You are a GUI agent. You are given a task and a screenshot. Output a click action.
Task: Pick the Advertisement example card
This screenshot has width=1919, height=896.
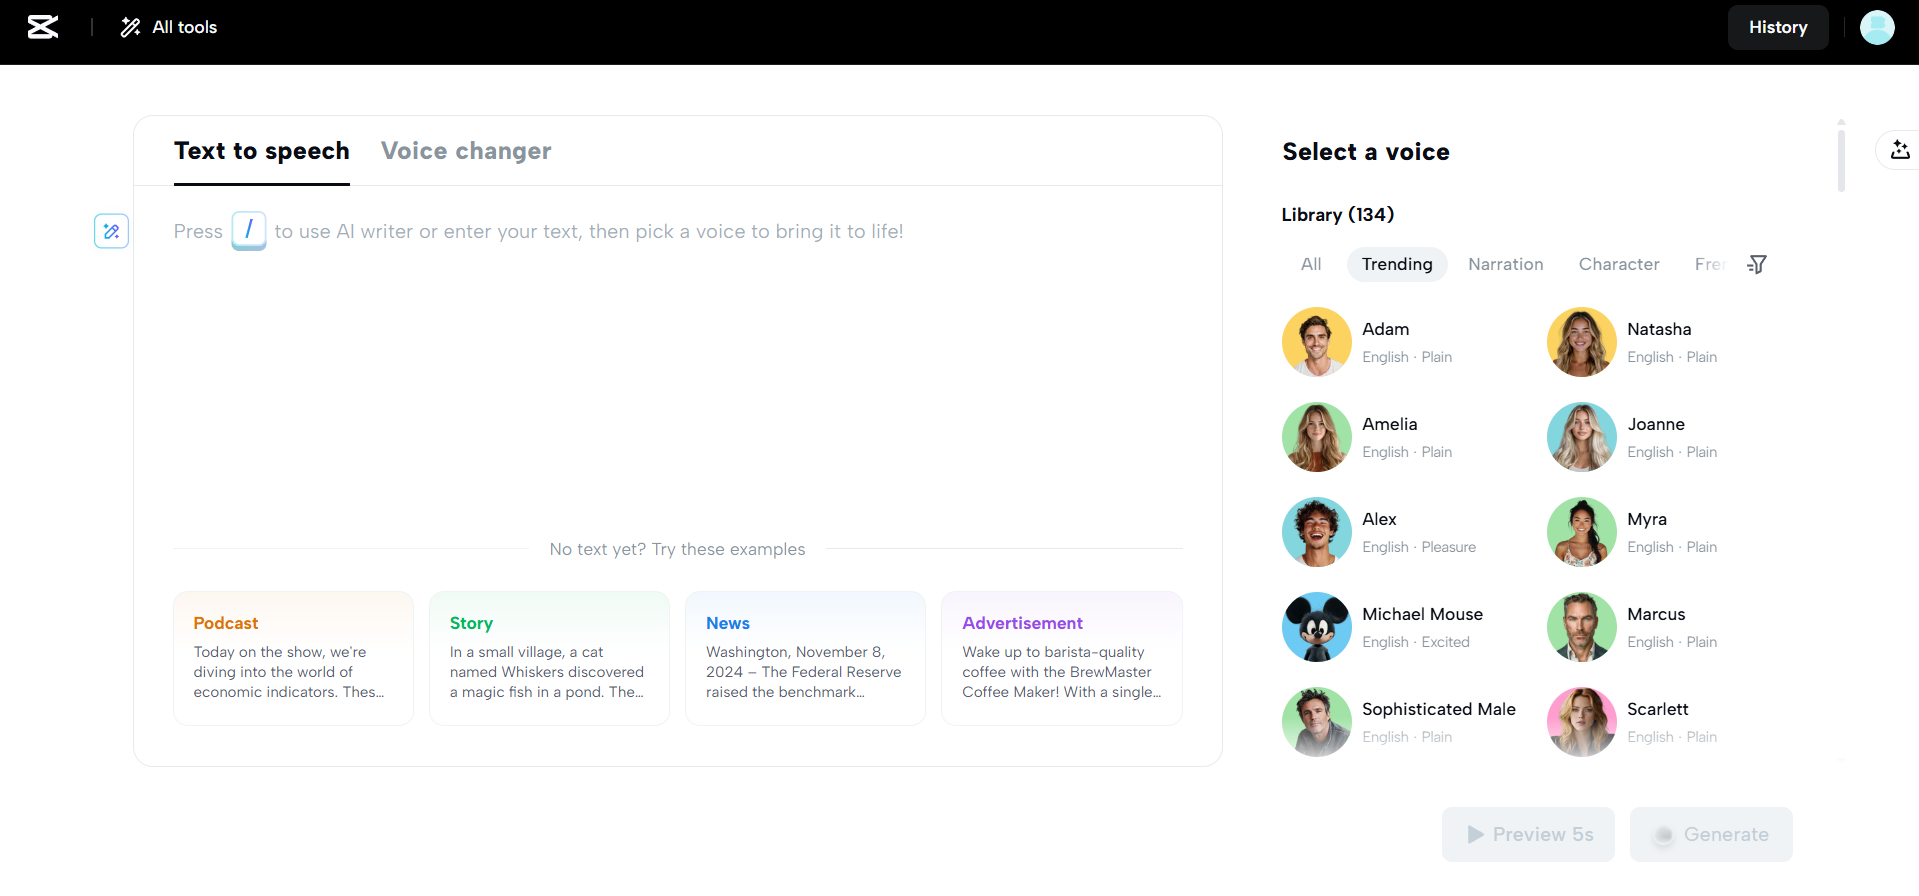click(x=1061, y=658)
